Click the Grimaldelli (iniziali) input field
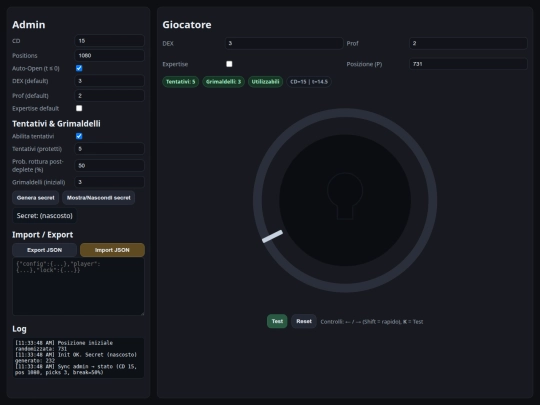 (110, 182)
